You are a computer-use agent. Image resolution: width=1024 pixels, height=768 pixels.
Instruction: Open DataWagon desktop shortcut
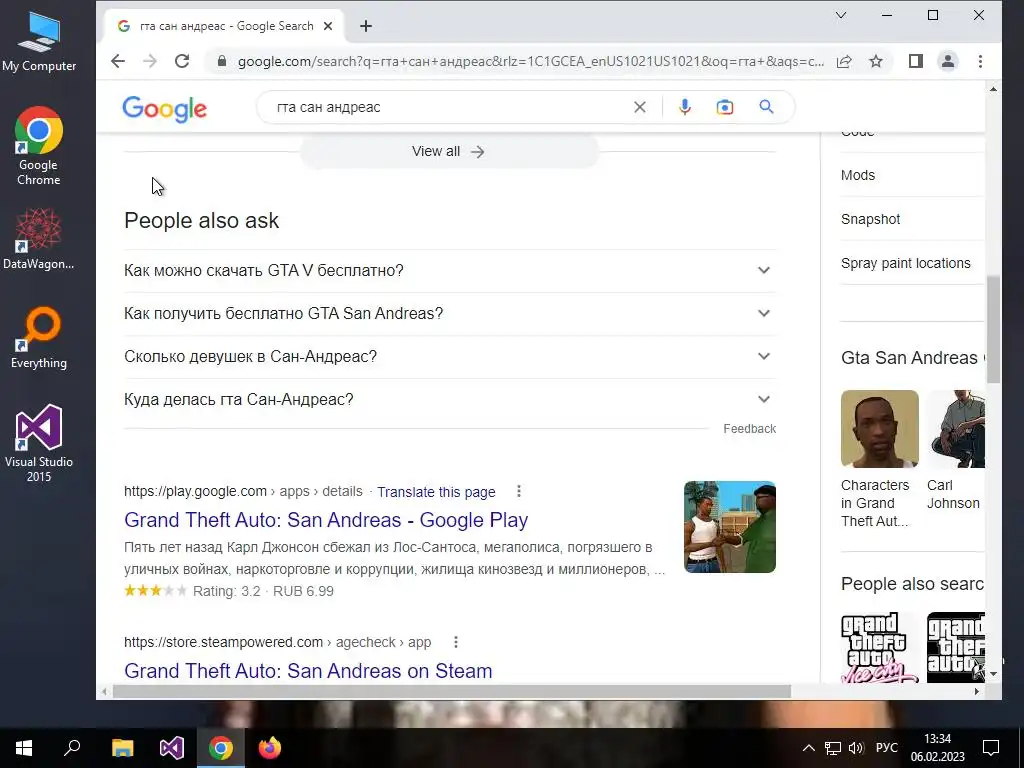39,239
